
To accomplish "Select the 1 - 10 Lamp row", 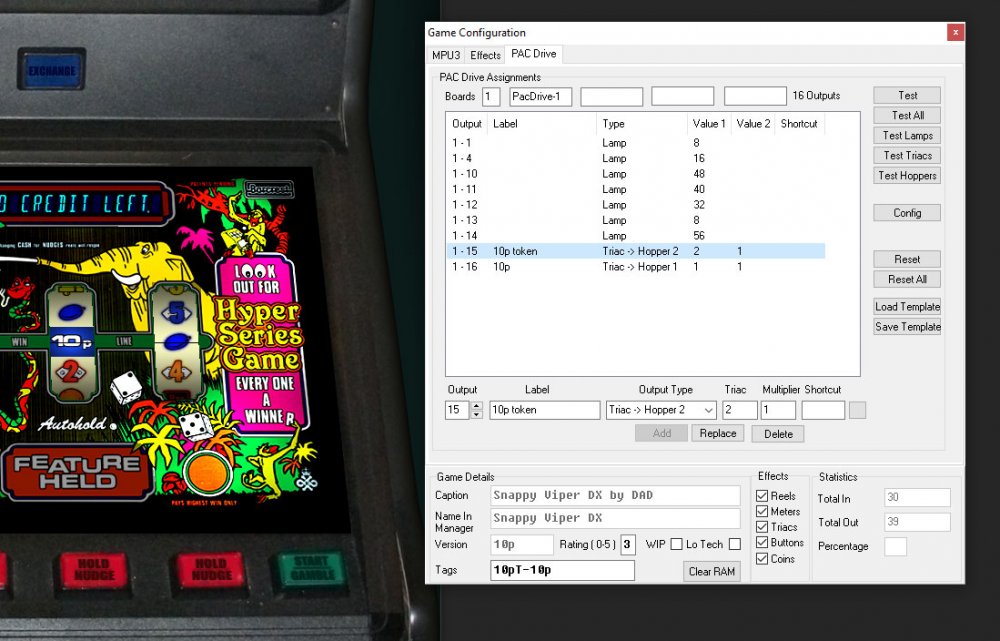I will pos(635,173).
